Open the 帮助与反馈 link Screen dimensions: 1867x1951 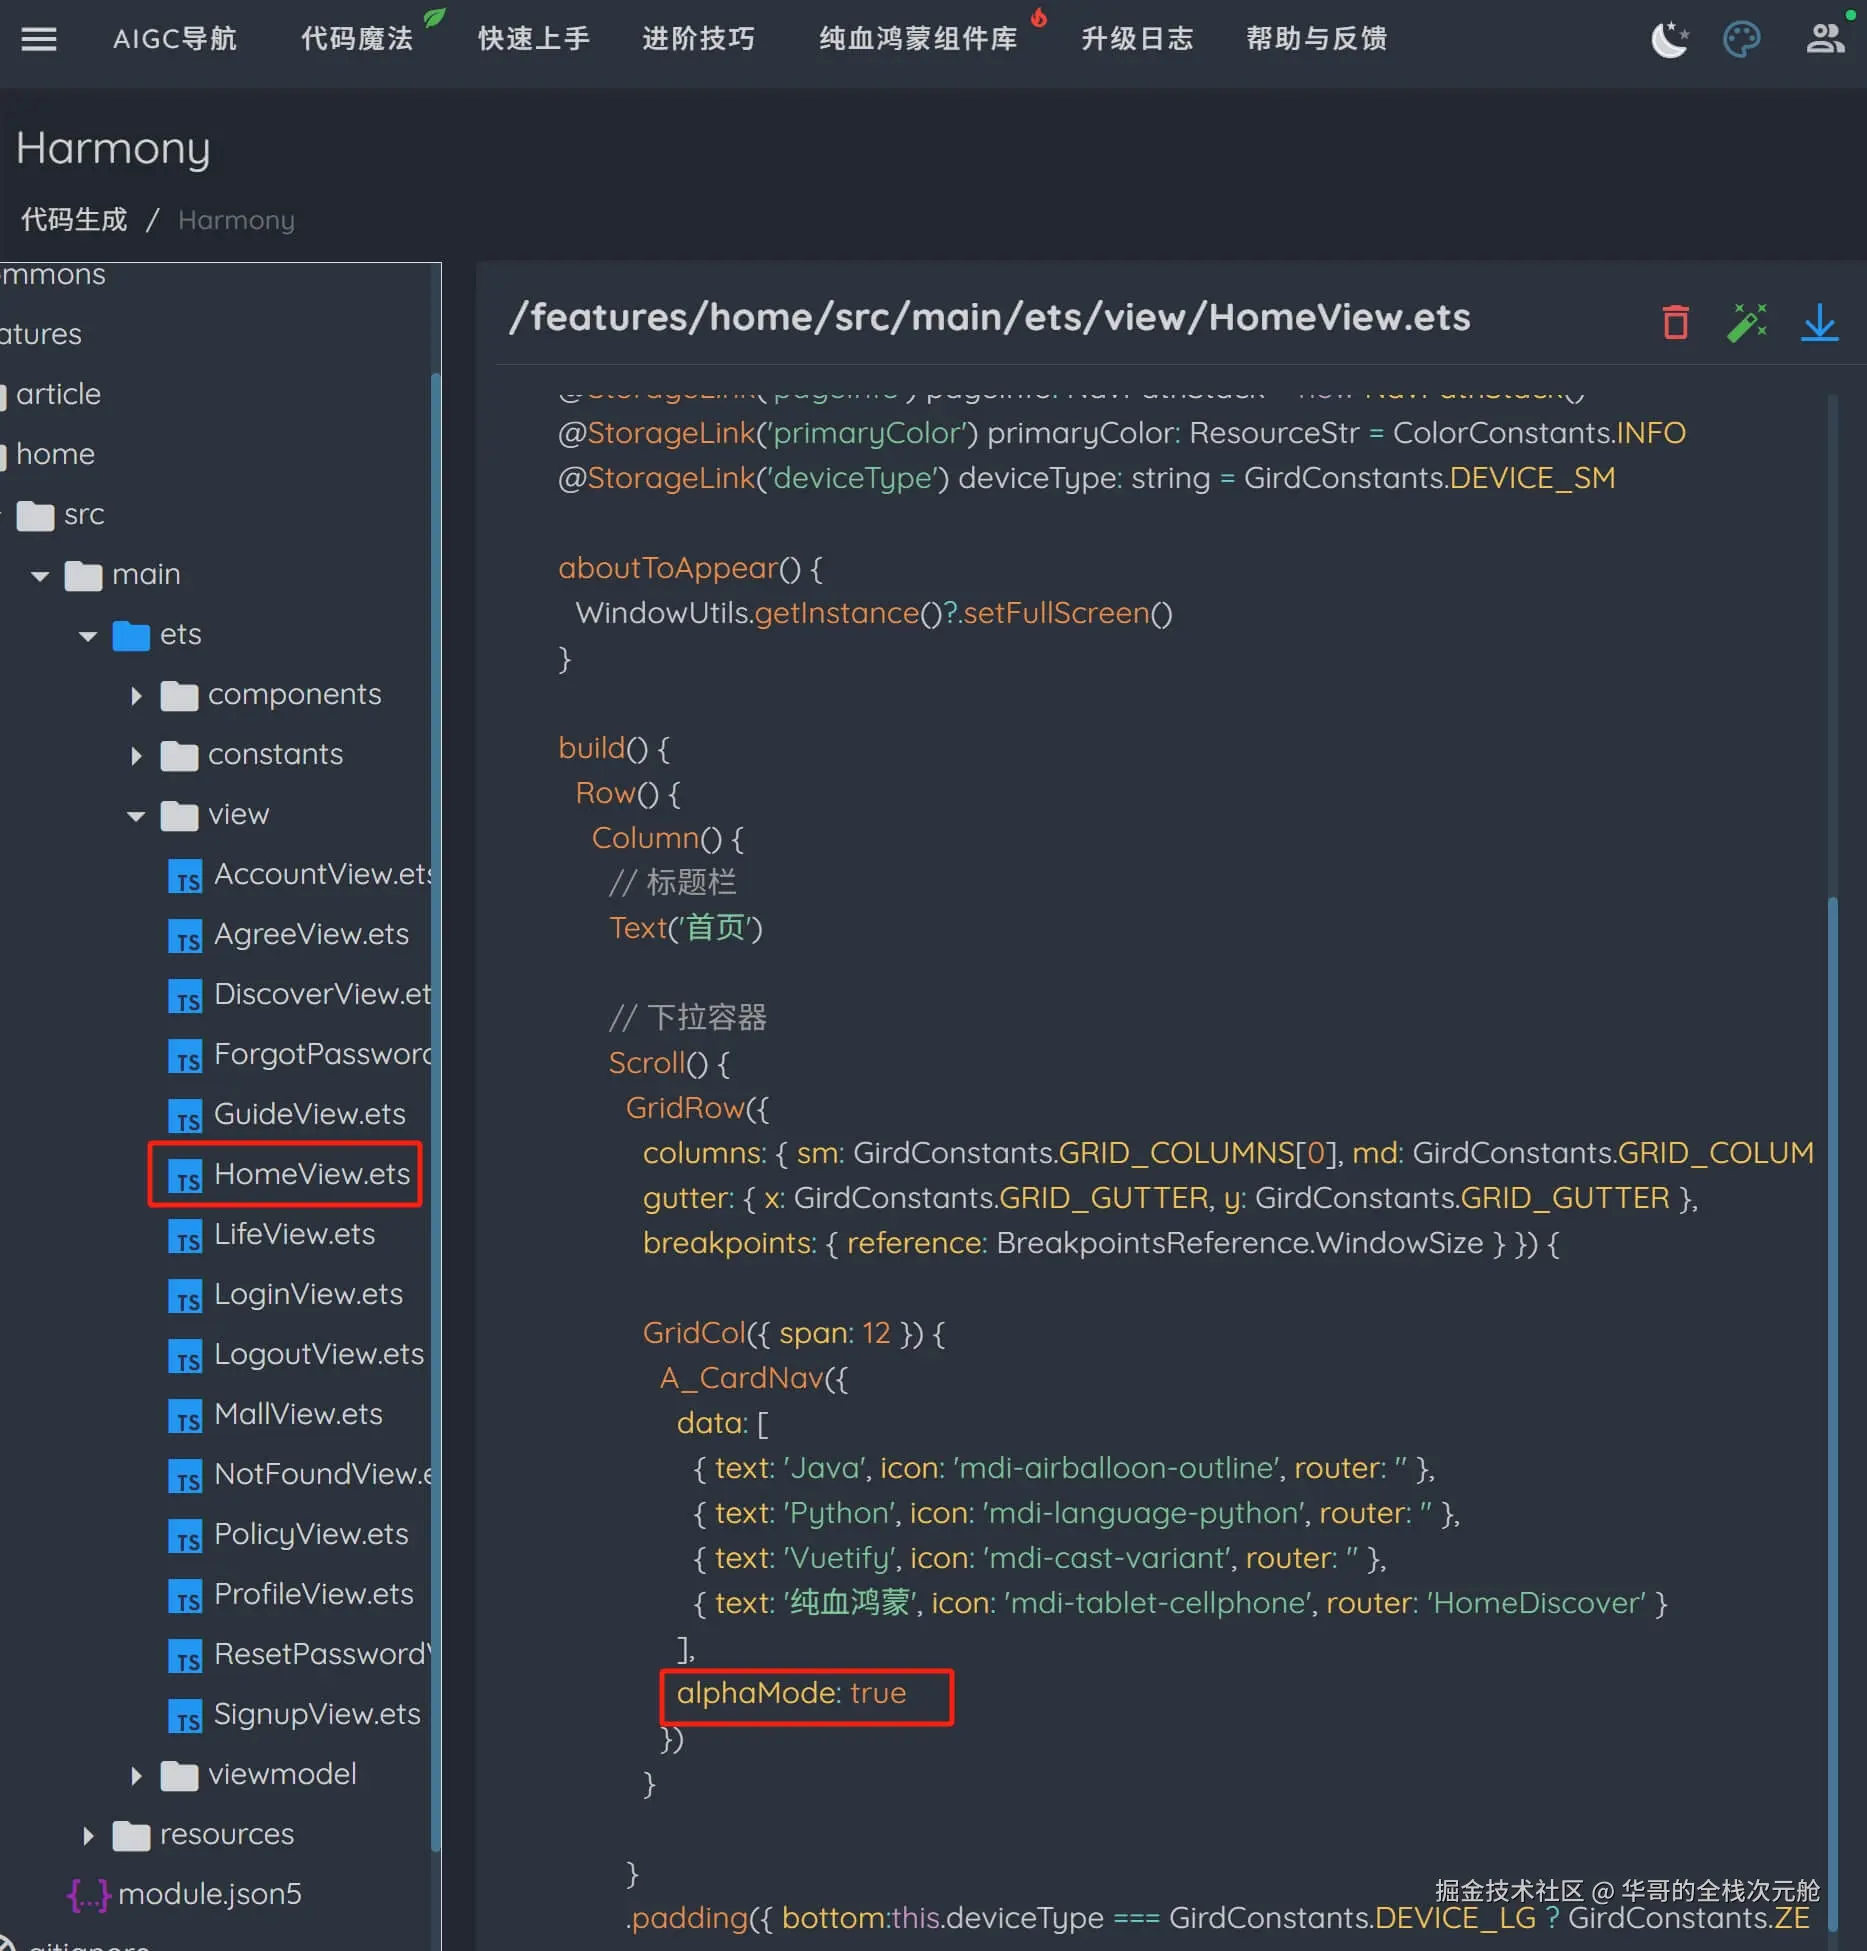(1316, 39)
